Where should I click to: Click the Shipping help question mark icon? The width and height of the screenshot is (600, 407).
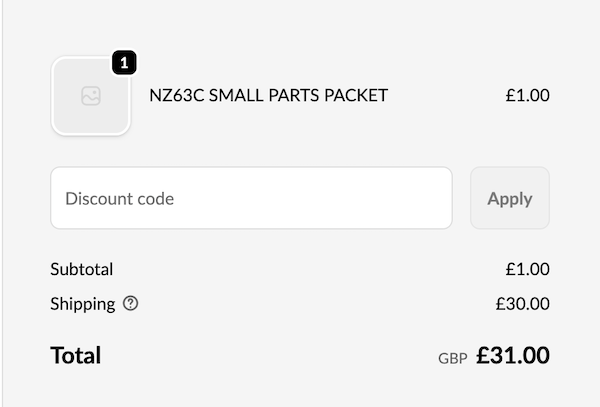130,304
